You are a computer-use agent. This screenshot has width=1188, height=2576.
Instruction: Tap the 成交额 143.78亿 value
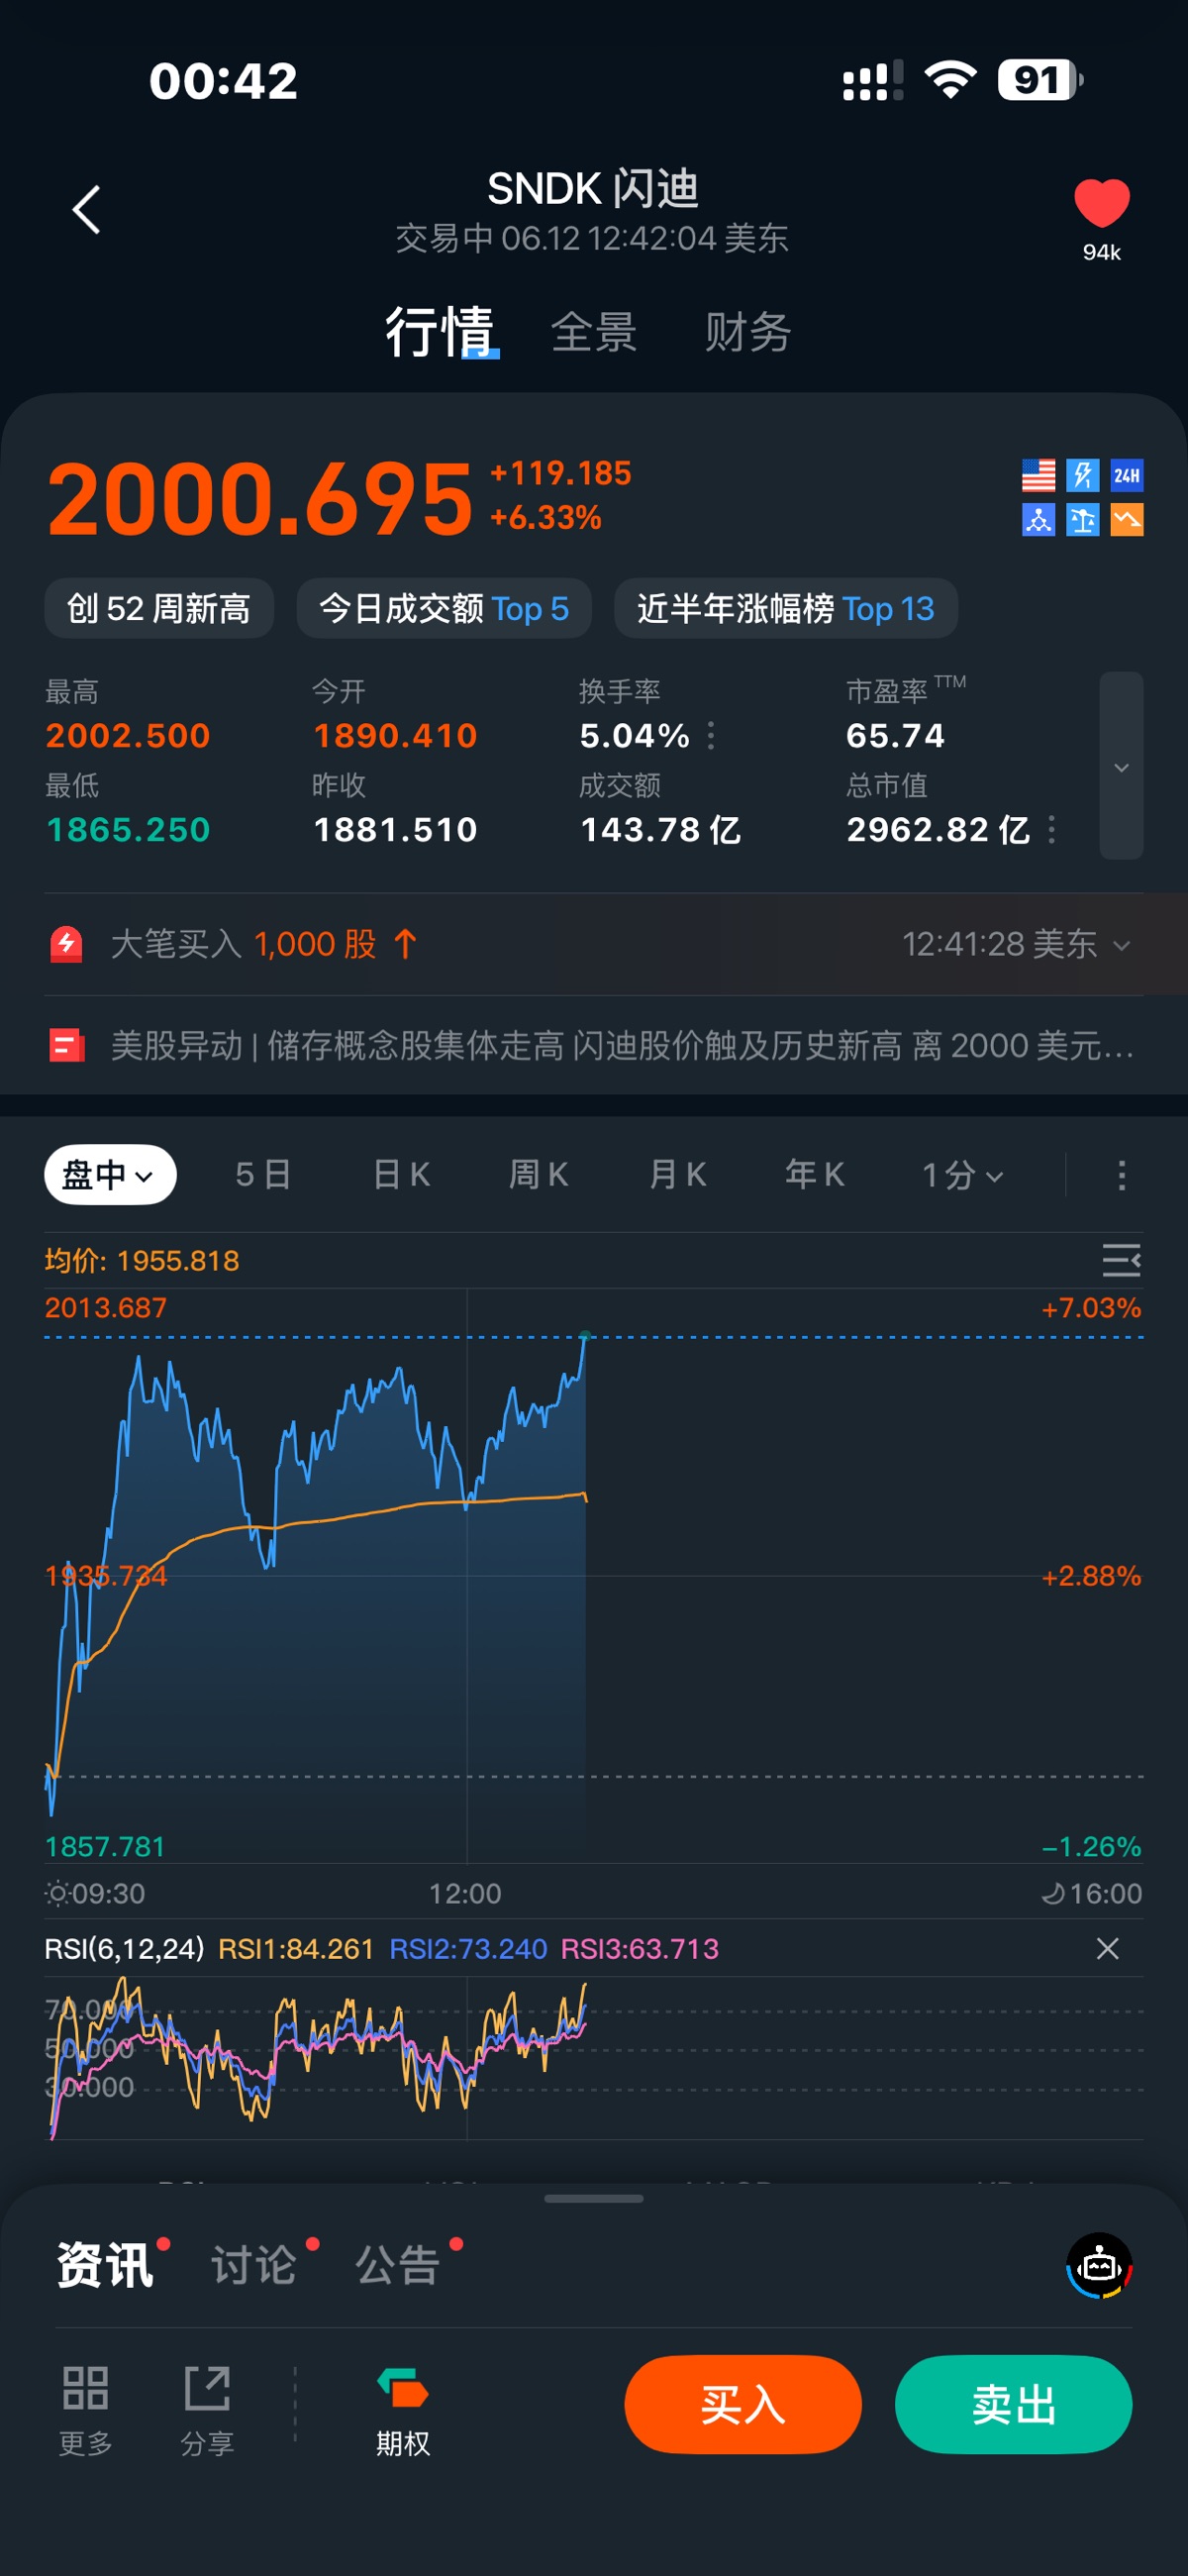(x=660, y=830)
